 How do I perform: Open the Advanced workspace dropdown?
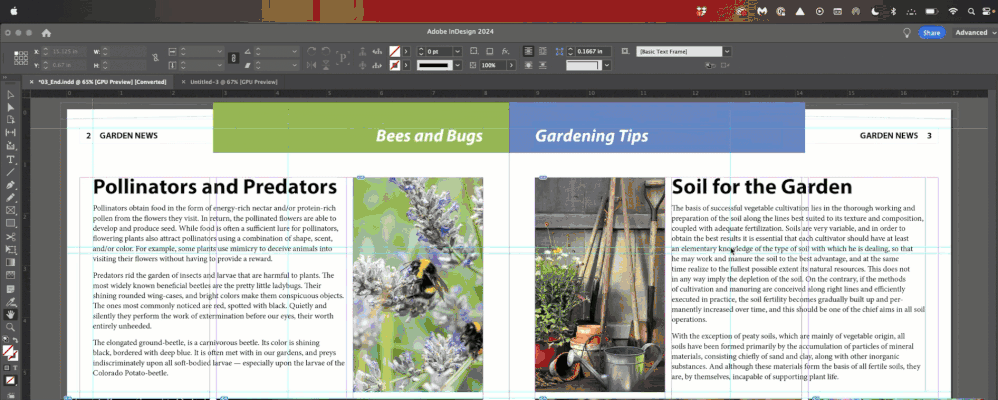974,32
